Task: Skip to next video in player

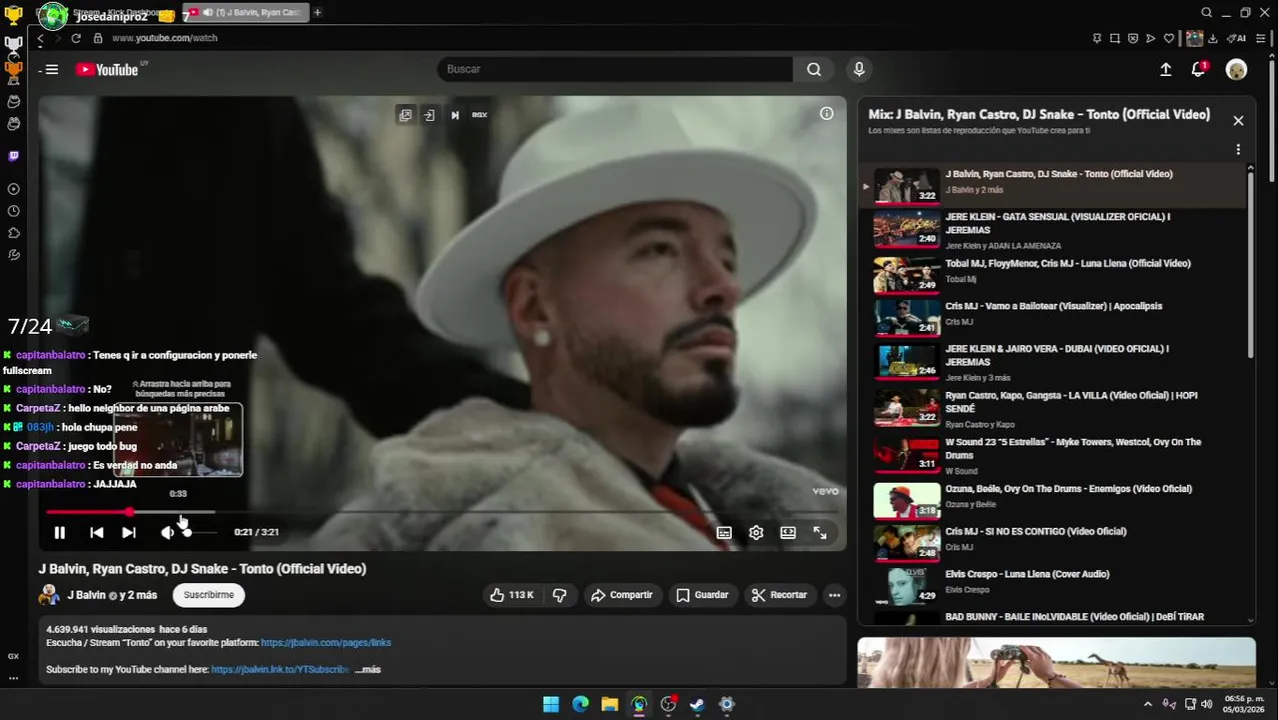Action: [x=129, y=533]
